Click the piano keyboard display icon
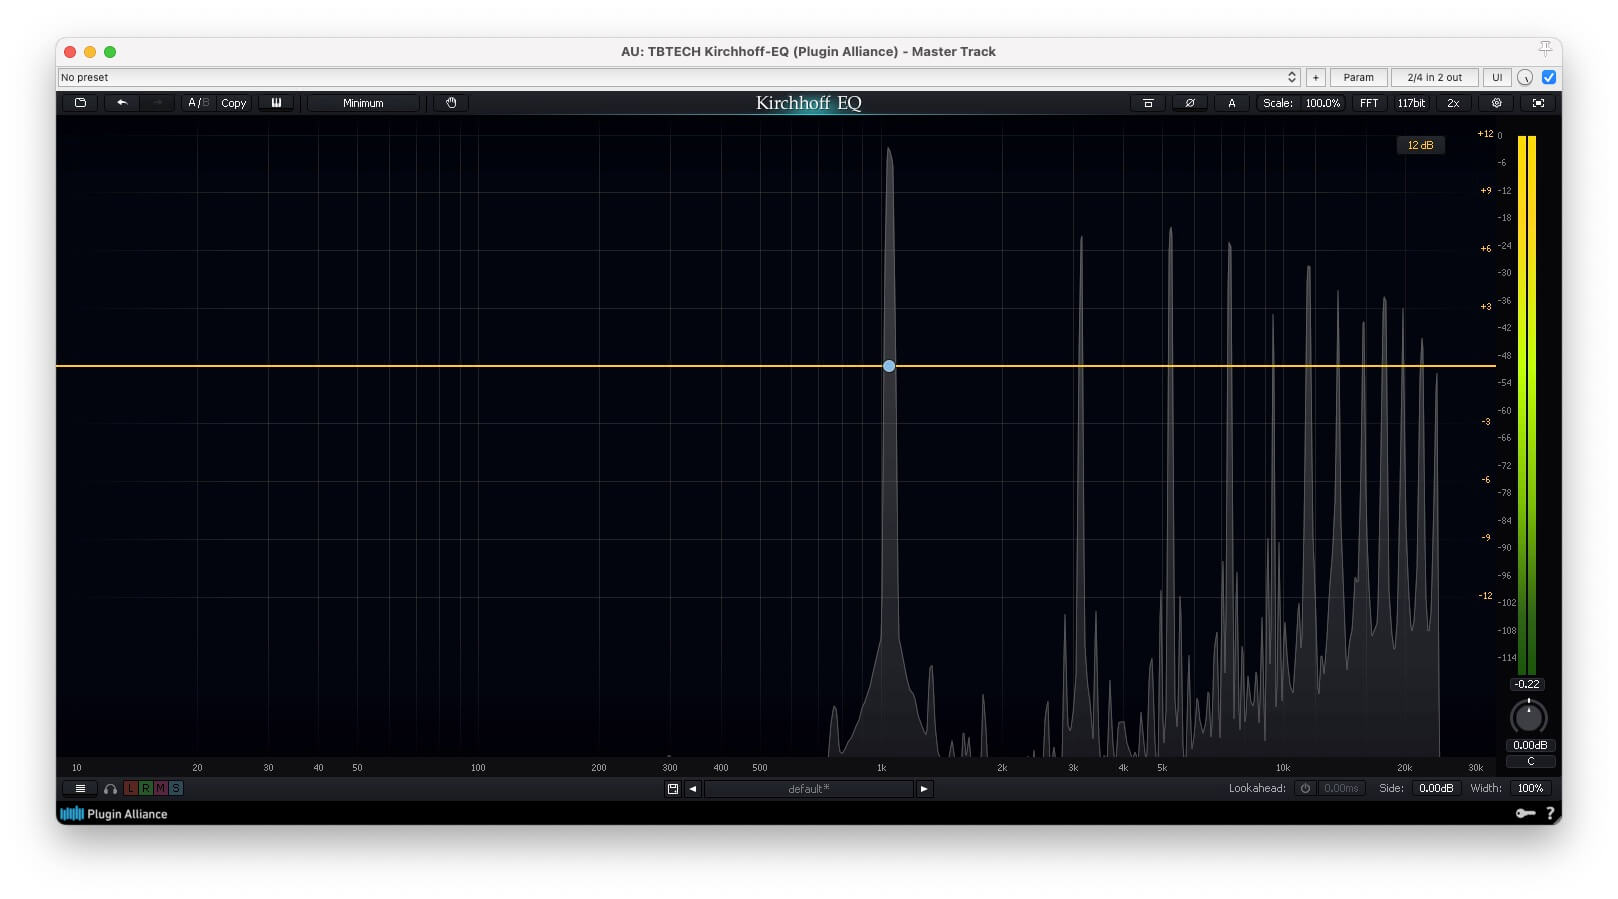The height and width of the screenshot is (899, 1618). (x=276, y=103)
